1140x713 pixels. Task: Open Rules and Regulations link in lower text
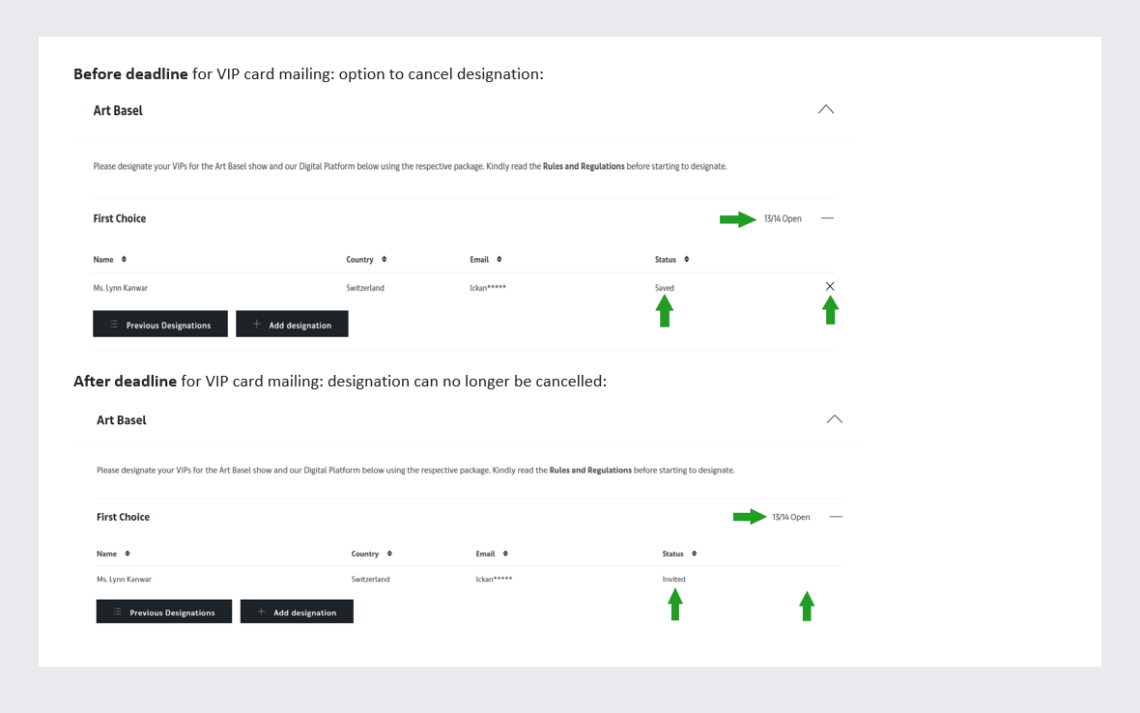point(590,470)
